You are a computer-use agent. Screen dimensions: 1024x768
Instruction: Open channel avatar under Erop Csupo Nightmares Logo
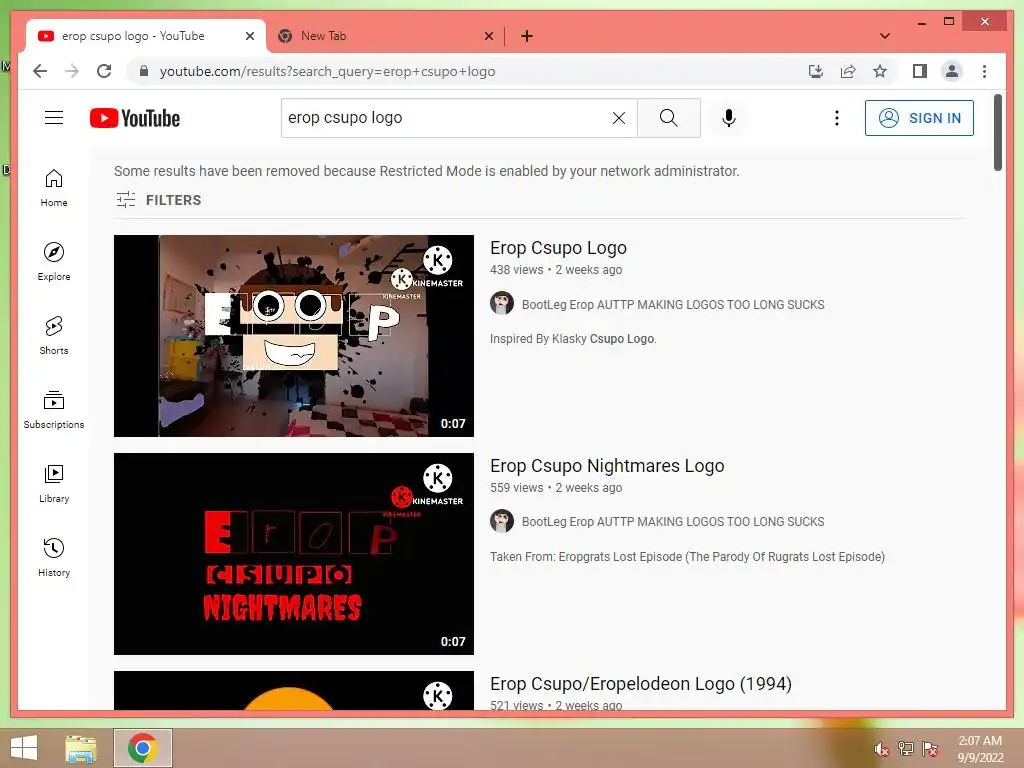click(x=502, y=520)
